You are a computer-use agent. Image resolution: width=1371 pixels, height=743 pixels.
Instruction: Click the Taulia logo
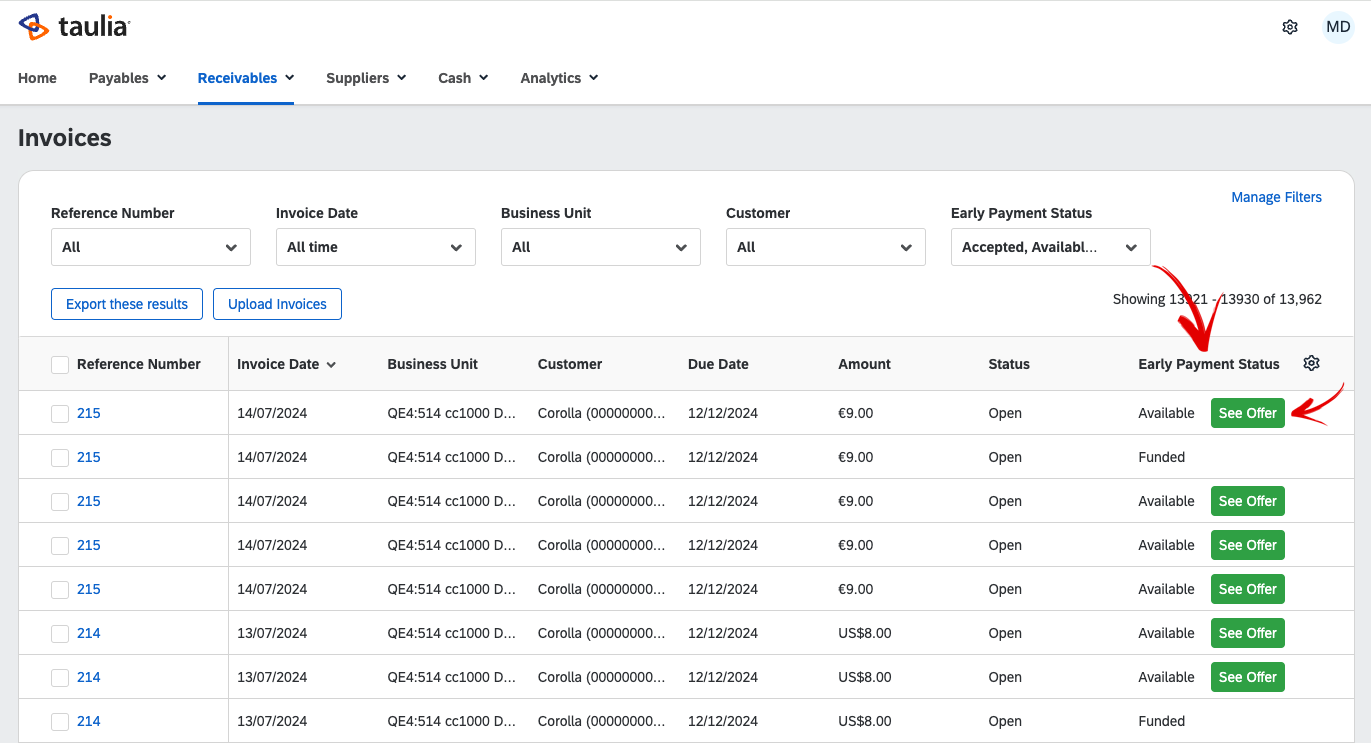tap(74, 27)
